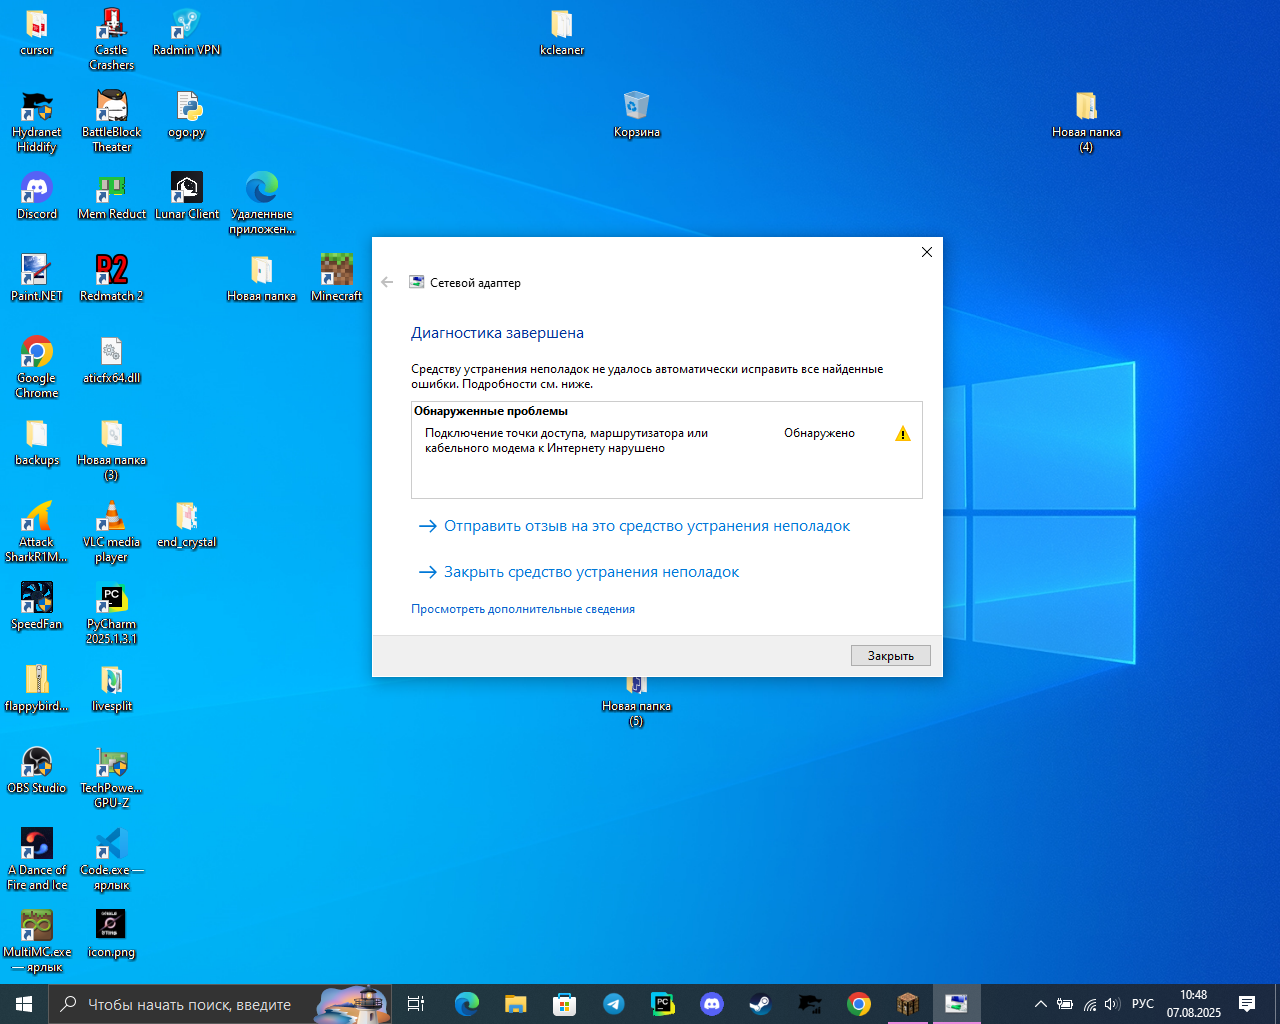Screen dimensions: 1280x1024
Task: Click the Обнаружено status text
Action: [x=819, y=433]
